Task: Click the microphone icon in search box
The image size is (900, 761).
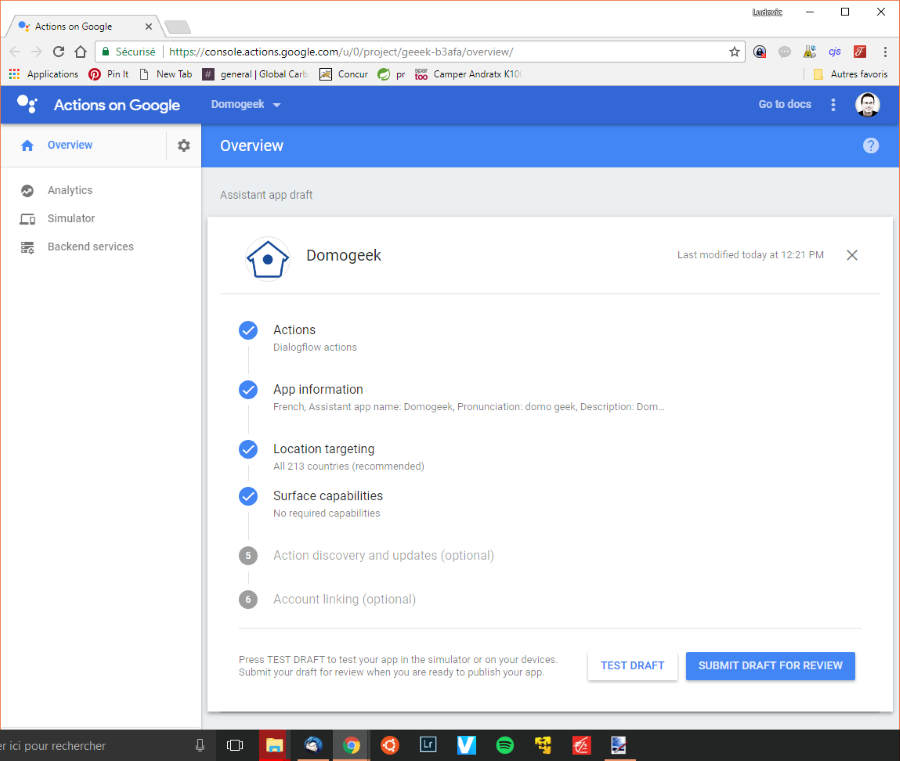Action: [x=200, y=746]
